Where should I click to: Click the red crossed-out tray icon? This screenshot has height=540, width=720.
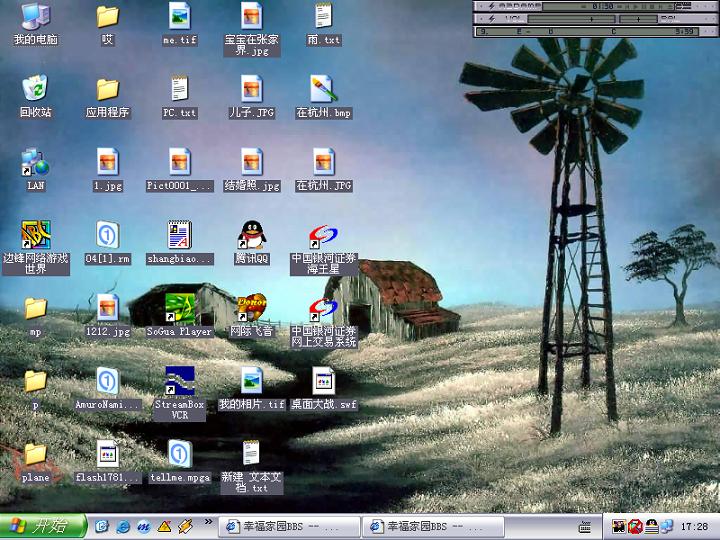635,526
